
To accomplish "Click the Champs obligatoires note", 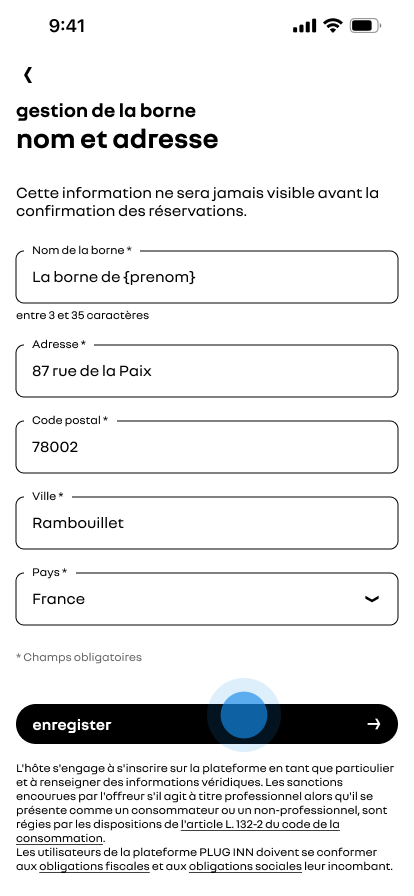I will pyautogui.click(x=79, y=657).
